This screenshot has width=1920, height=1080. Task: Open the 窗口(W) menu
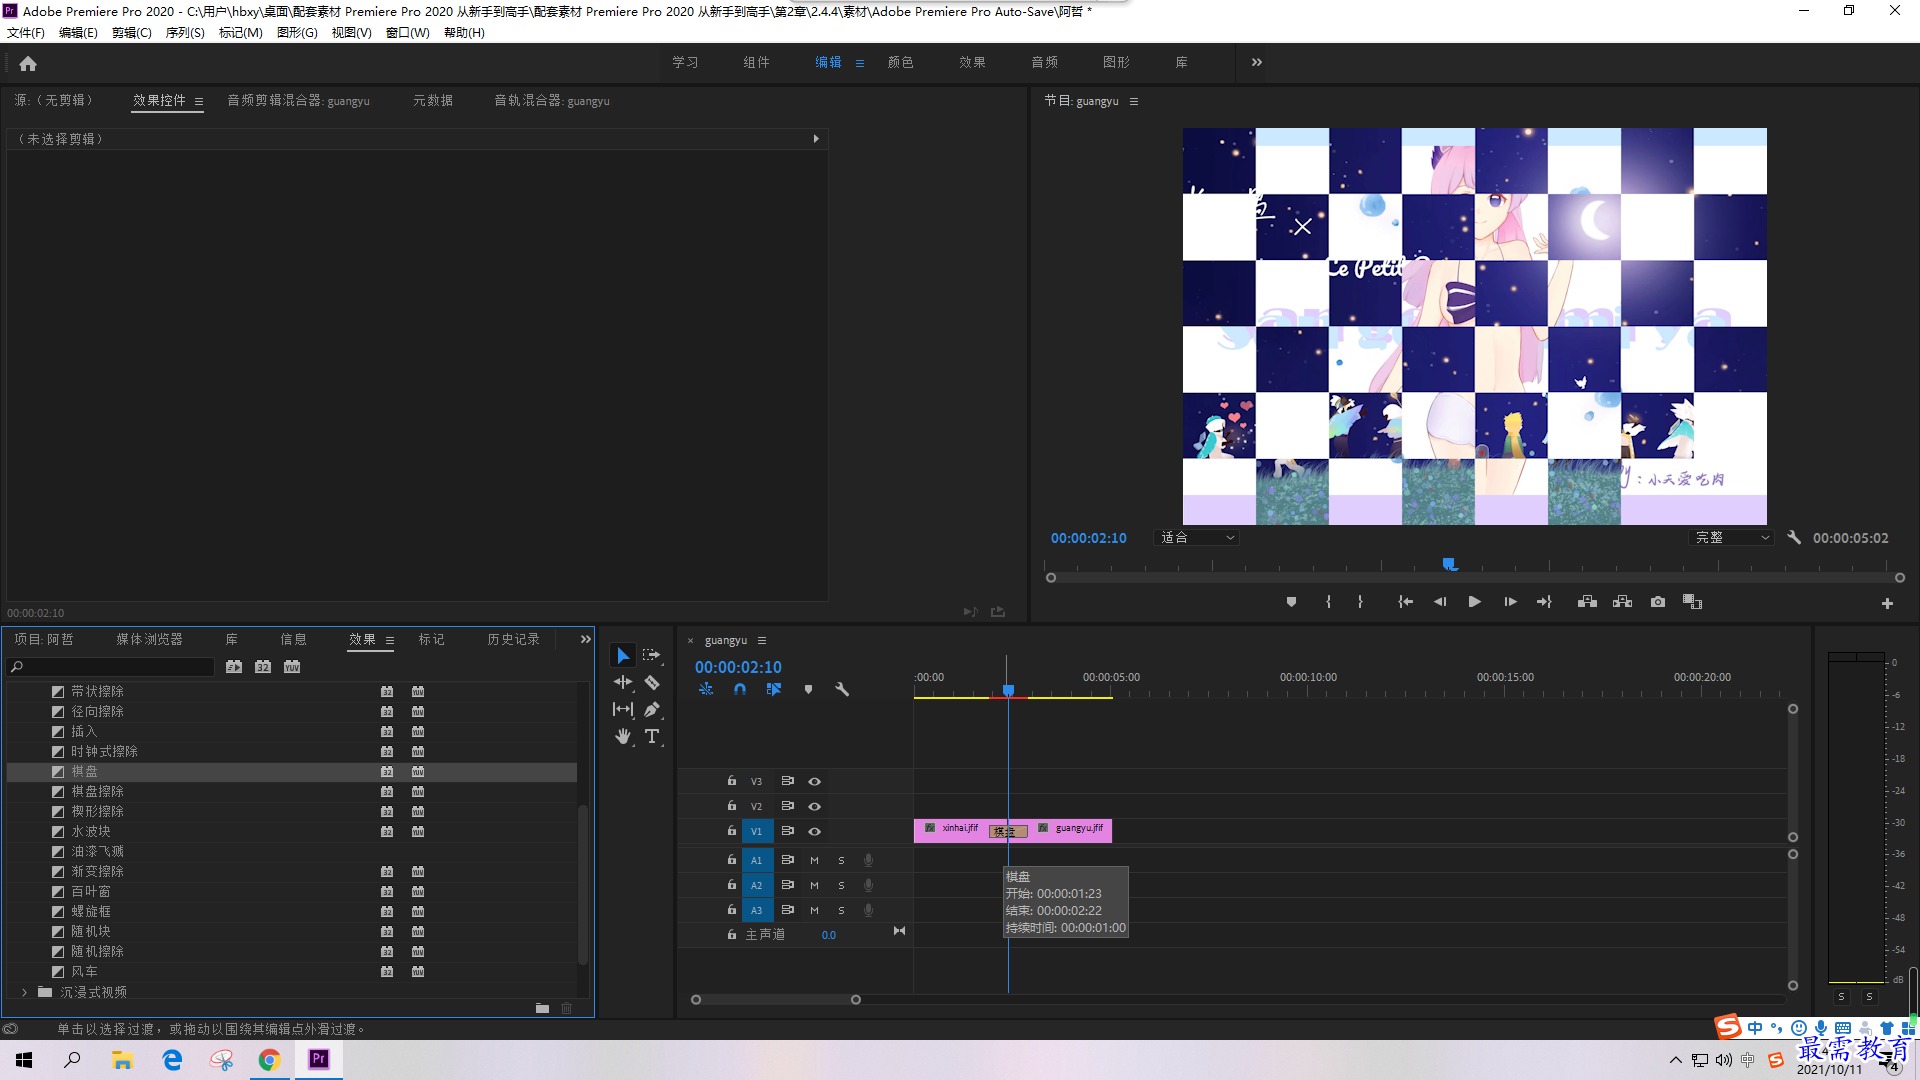coord(408,33)
